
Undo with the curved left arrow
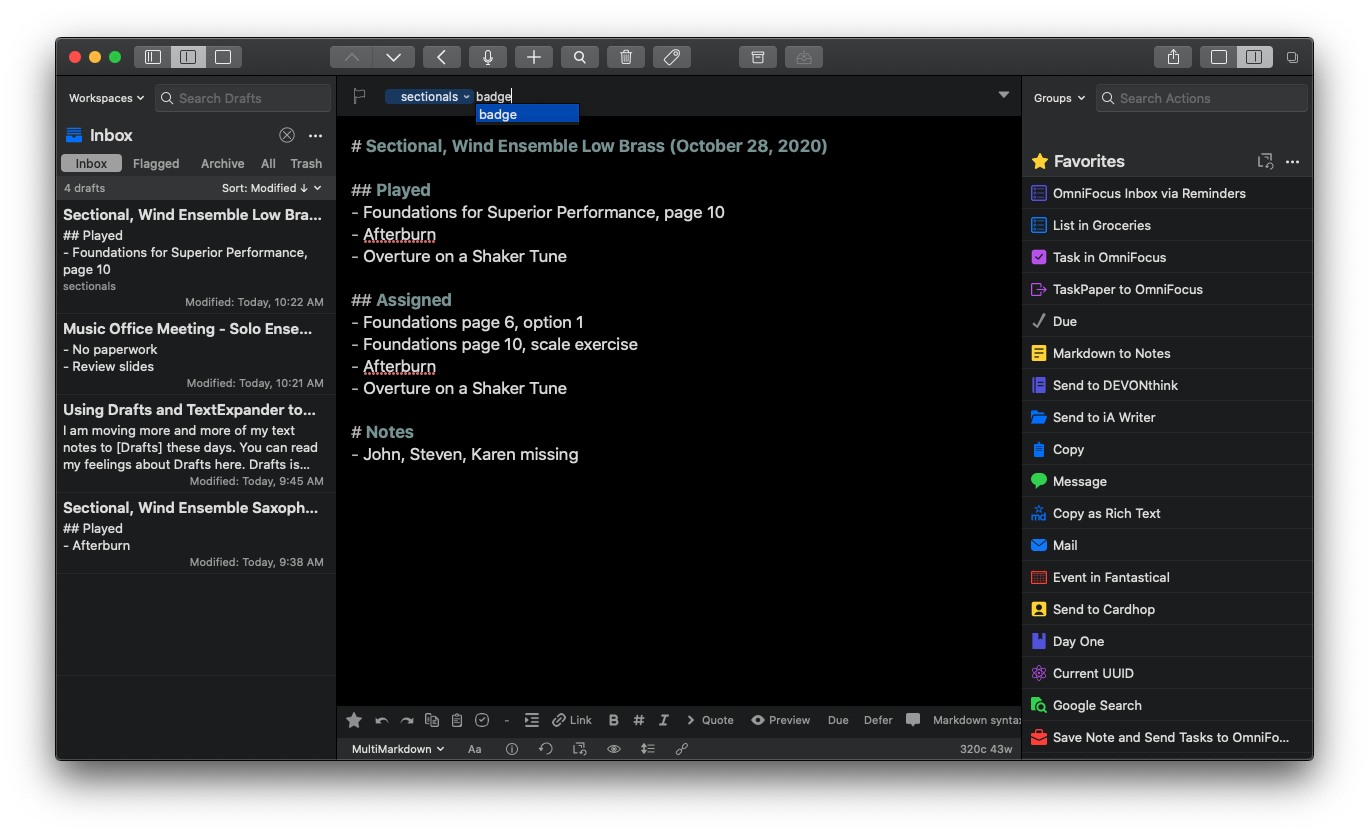coord(381,720)
